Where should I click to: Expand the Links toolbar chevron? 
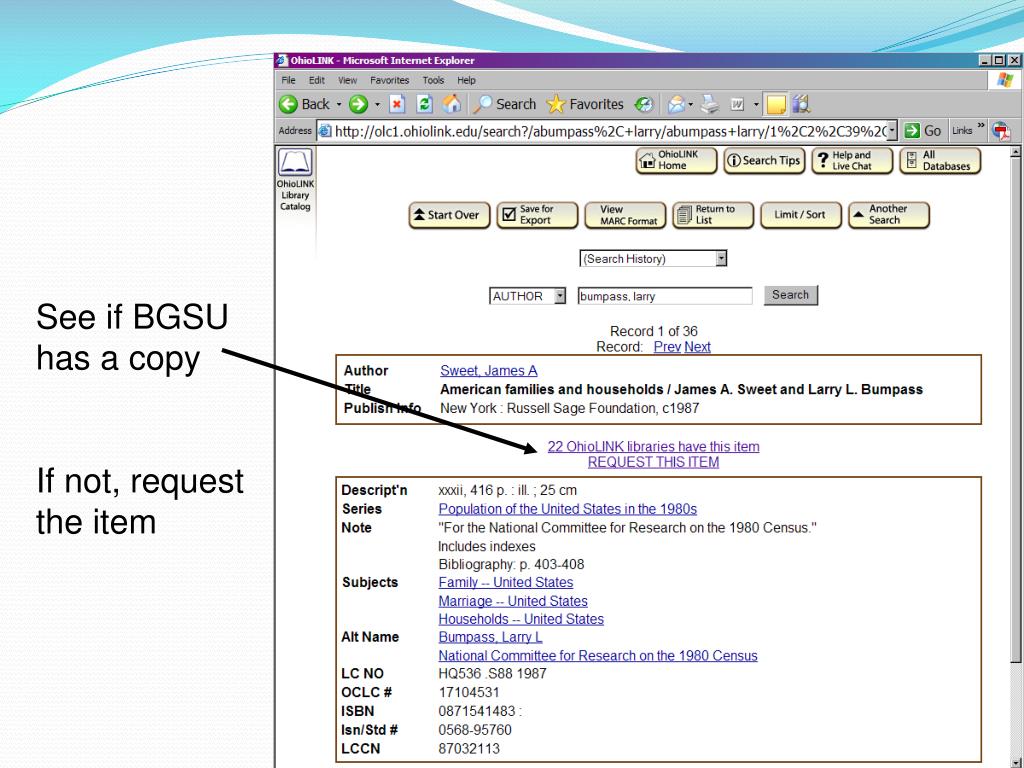pos(981,125)
